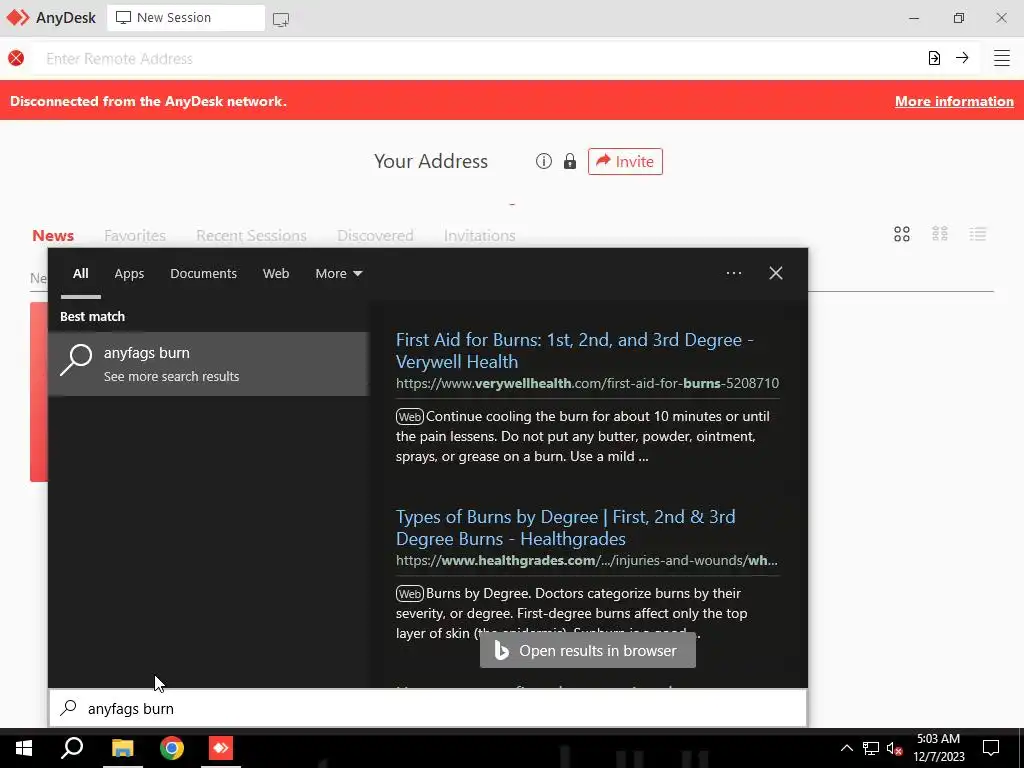Open the AnyDesk main menu hamburger icon
Screen dimensions: 1024x768
(1001, 58)
